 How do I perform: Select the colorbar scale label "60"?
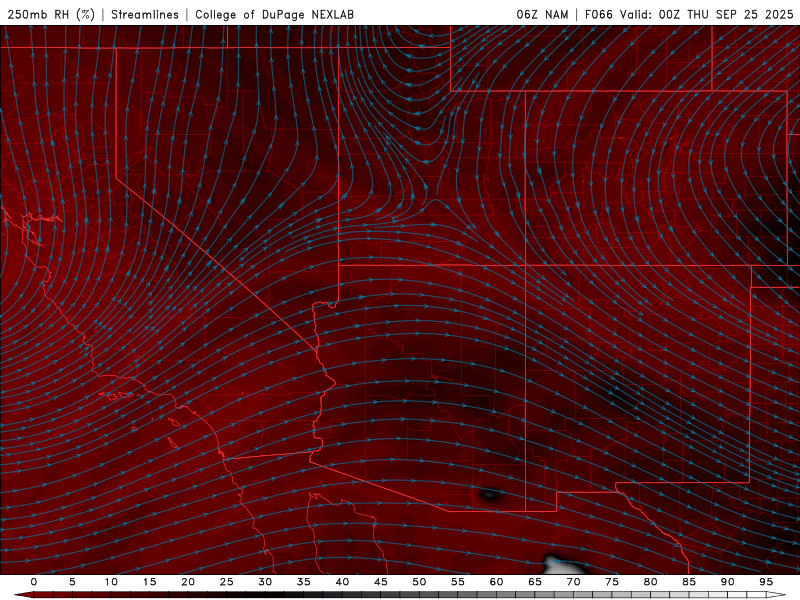[x=496, y=582]
